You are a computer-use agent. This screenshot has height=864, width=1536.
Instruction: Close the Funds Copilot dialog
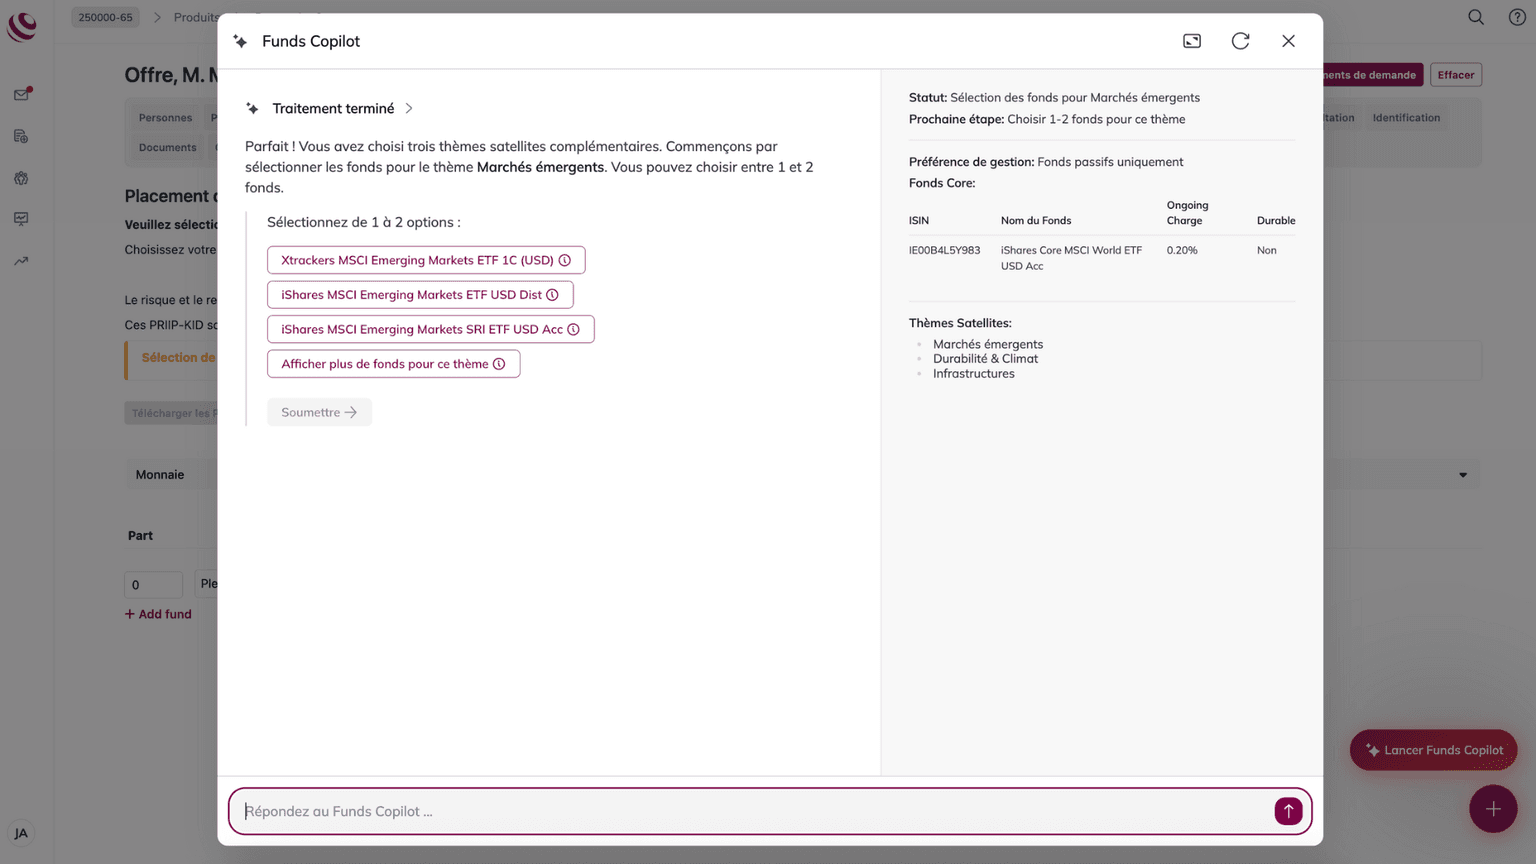coord(1288,41)
